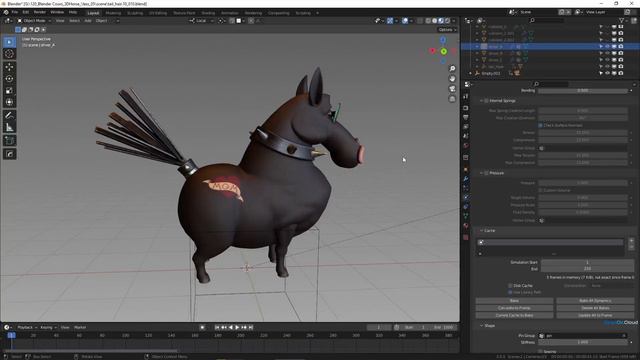Toggle eye visibility on Empty outliner row
This screenshot has height=360, width=640.
coord(607,73)
